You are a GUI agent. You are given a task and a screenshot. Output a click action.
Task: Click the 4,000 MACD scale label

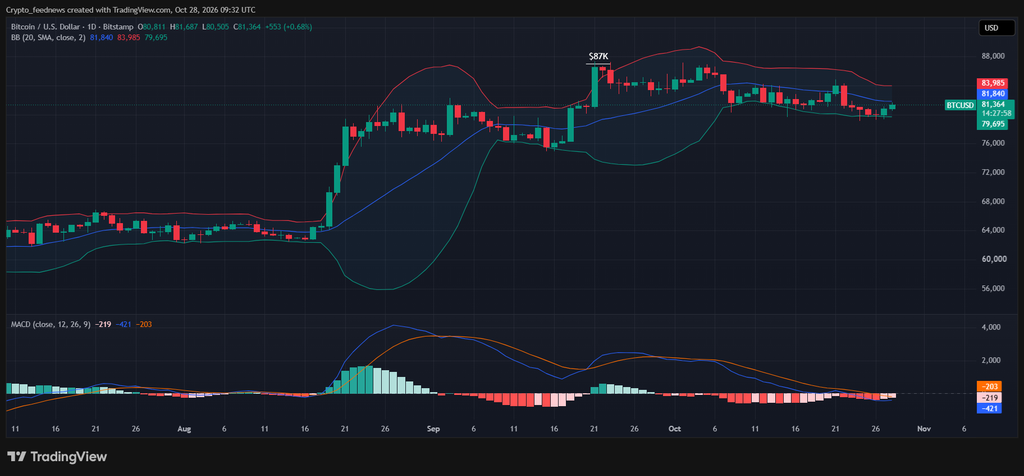click(990, 327)
